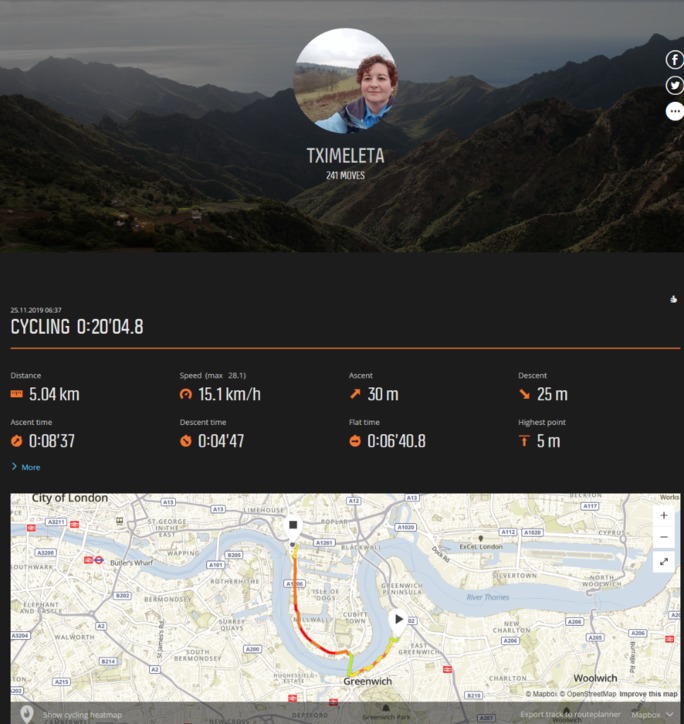The image size is (684, 724).
Task: Toggle the cycling heatmap icon
Action: pyautogui.click(x=27, y=714)
